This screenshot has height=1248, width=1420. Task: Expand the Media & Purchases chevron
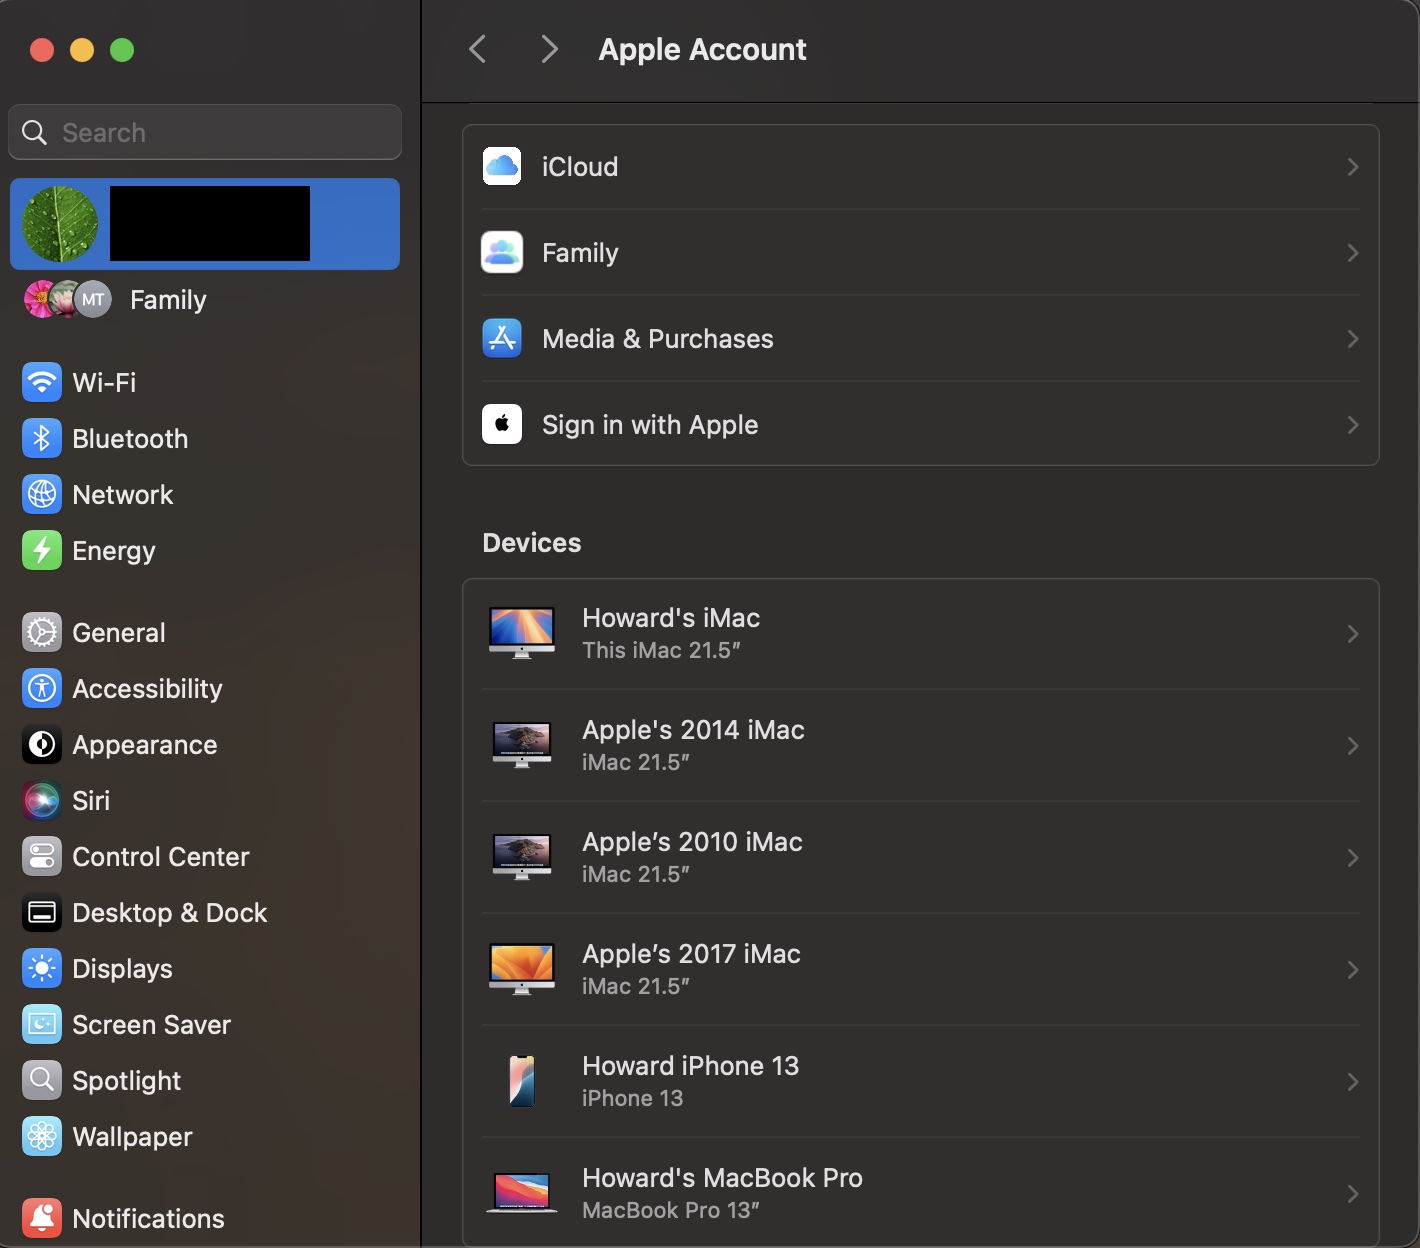[x=1352, y=339]
